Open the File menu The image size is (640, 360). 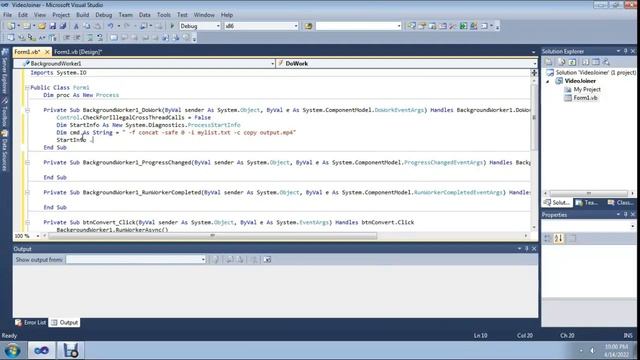(x=7, y=15)
